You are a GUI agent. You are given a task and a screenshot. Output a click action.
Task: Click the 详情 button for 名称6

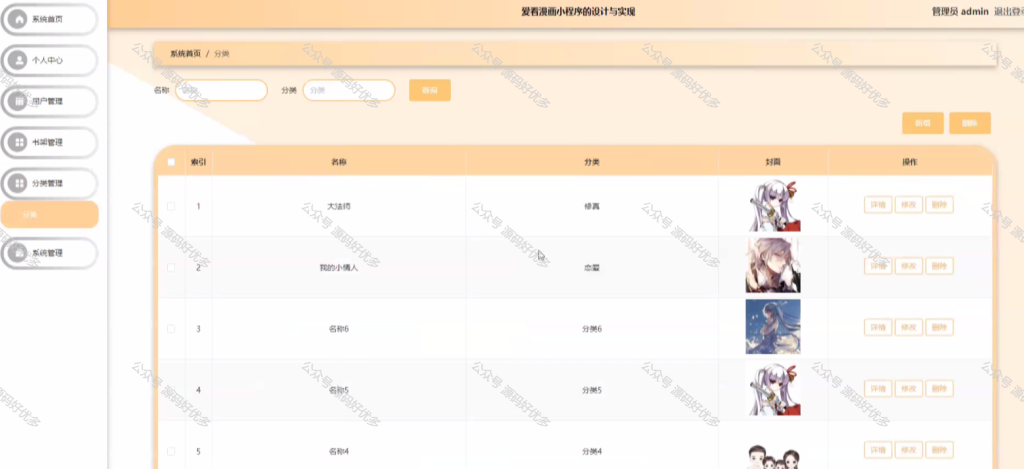[878, 327]
